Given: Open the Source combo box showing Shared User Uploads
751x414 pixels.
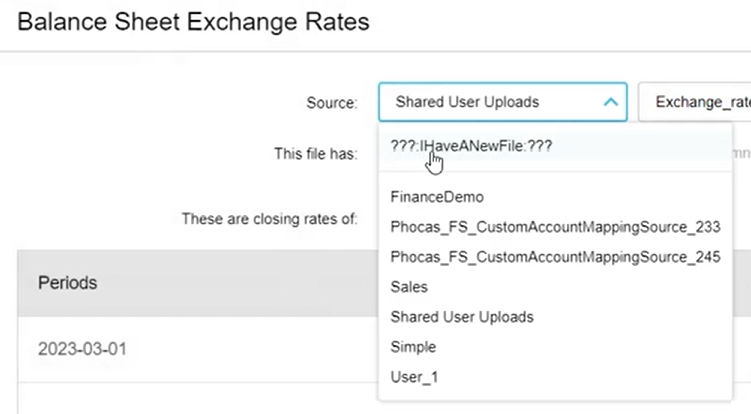Looking at the screenshot, I should coord(490,102).
